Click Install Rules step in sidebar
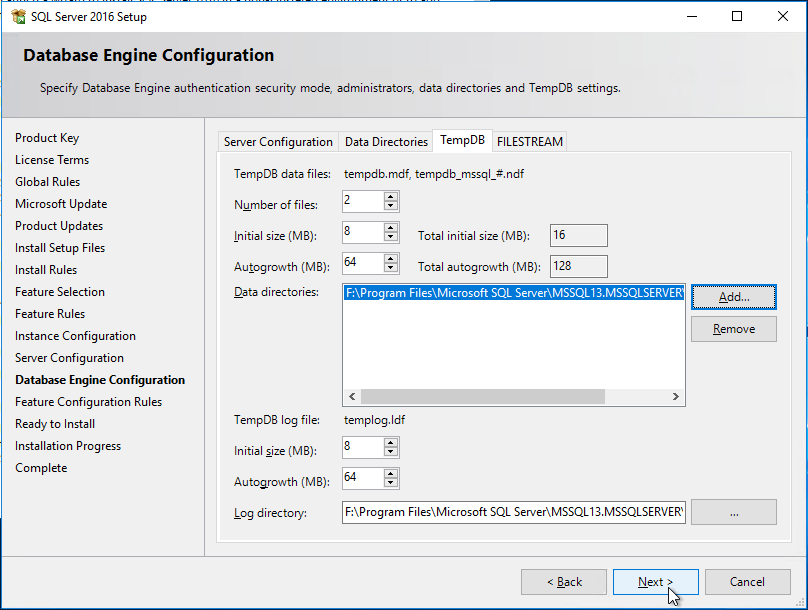 (46, 270)
